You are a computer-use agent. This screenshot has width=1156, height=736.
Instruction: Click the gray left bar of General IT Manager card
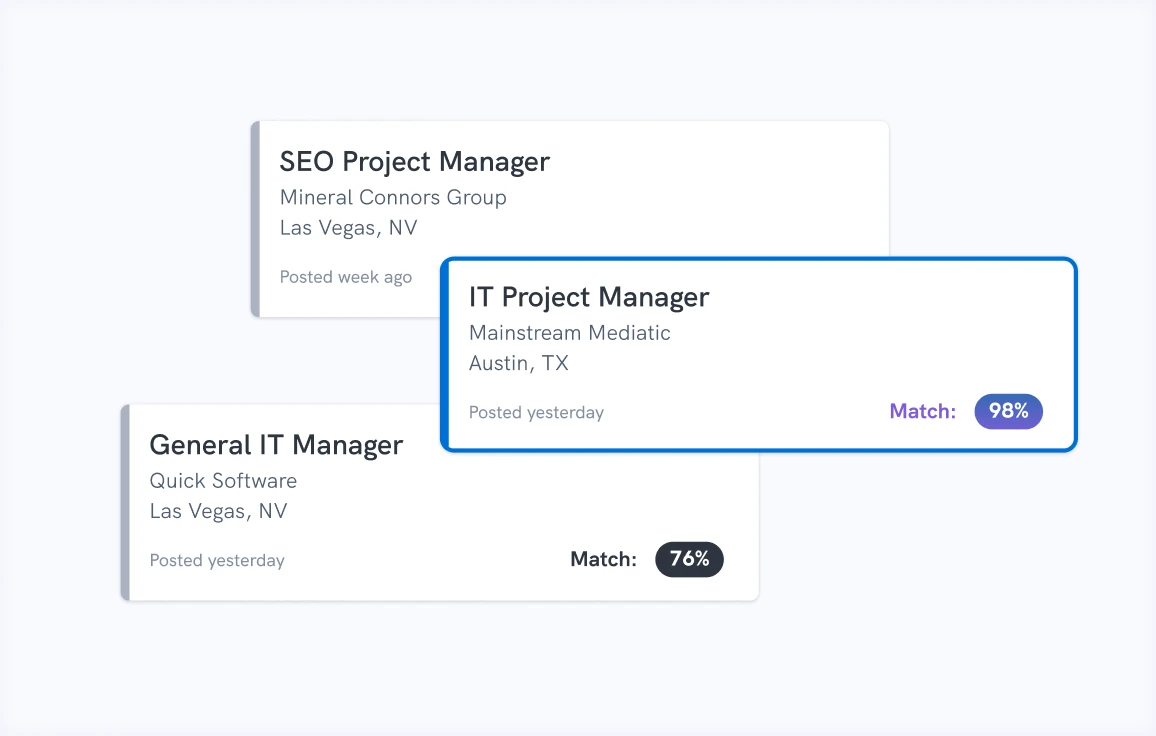tap(125, 502)
